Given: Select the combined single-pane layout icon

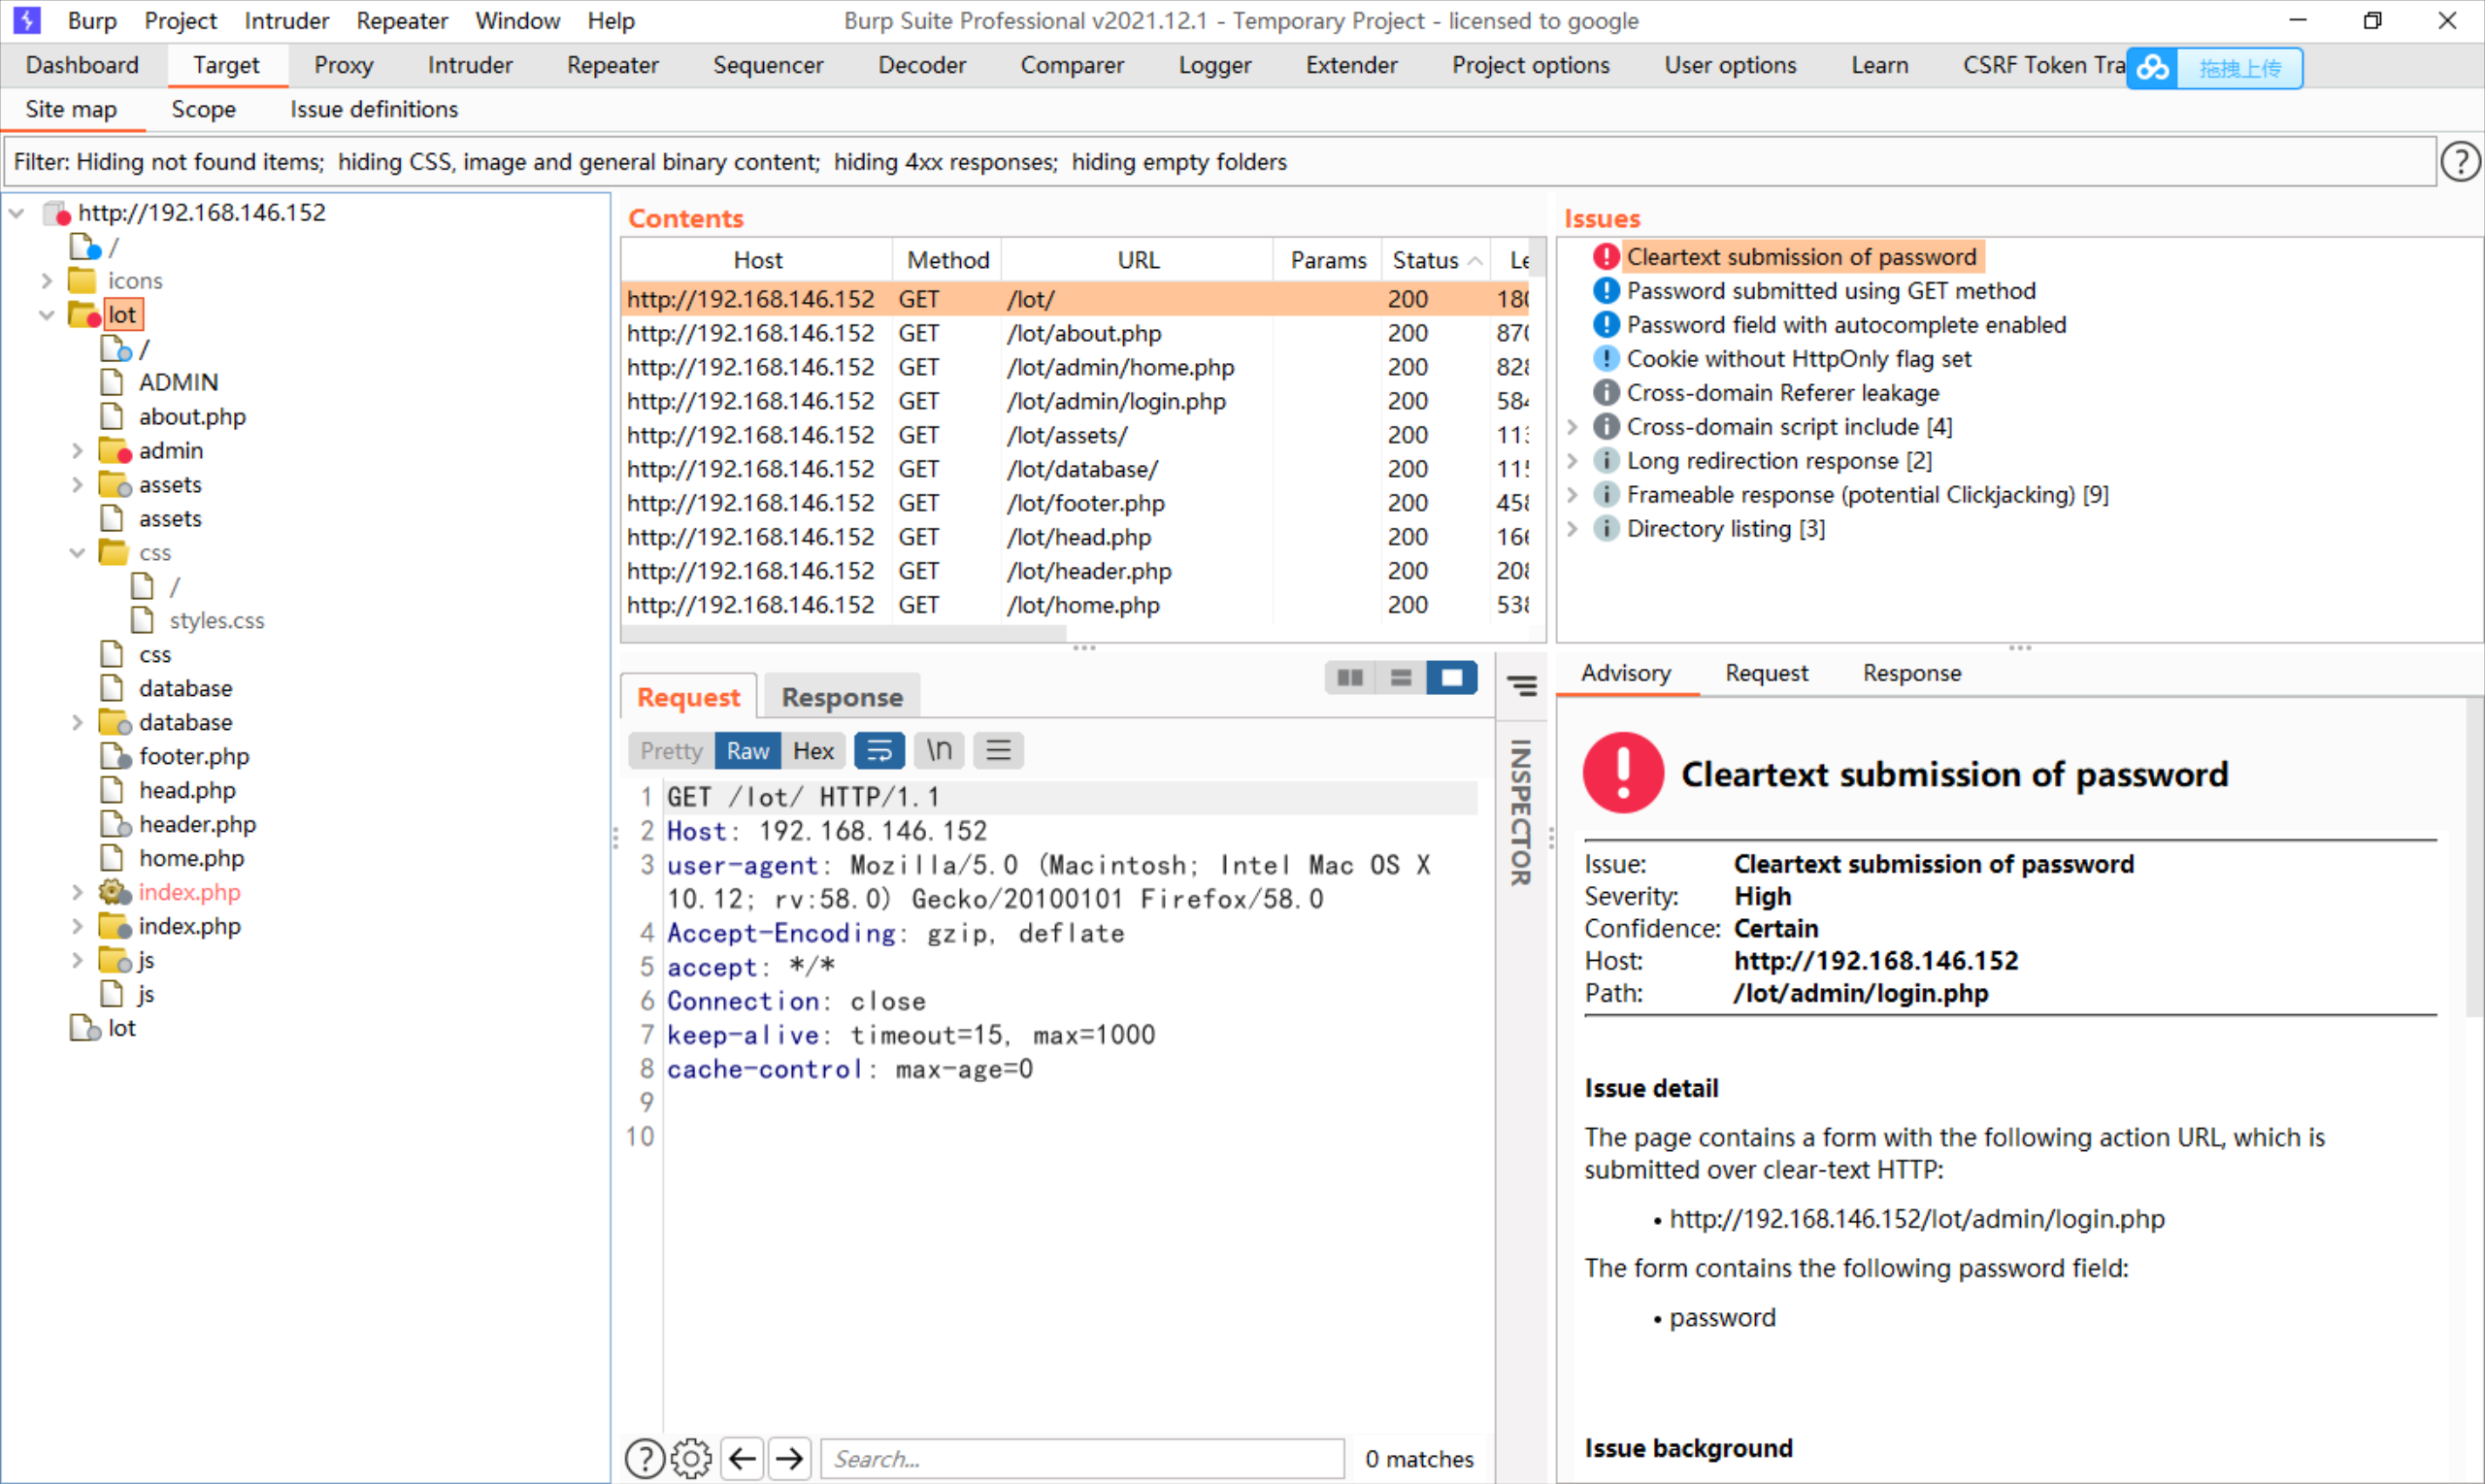Looking at the screenshot, I should pyautogui.click(x=1452, y=678).
